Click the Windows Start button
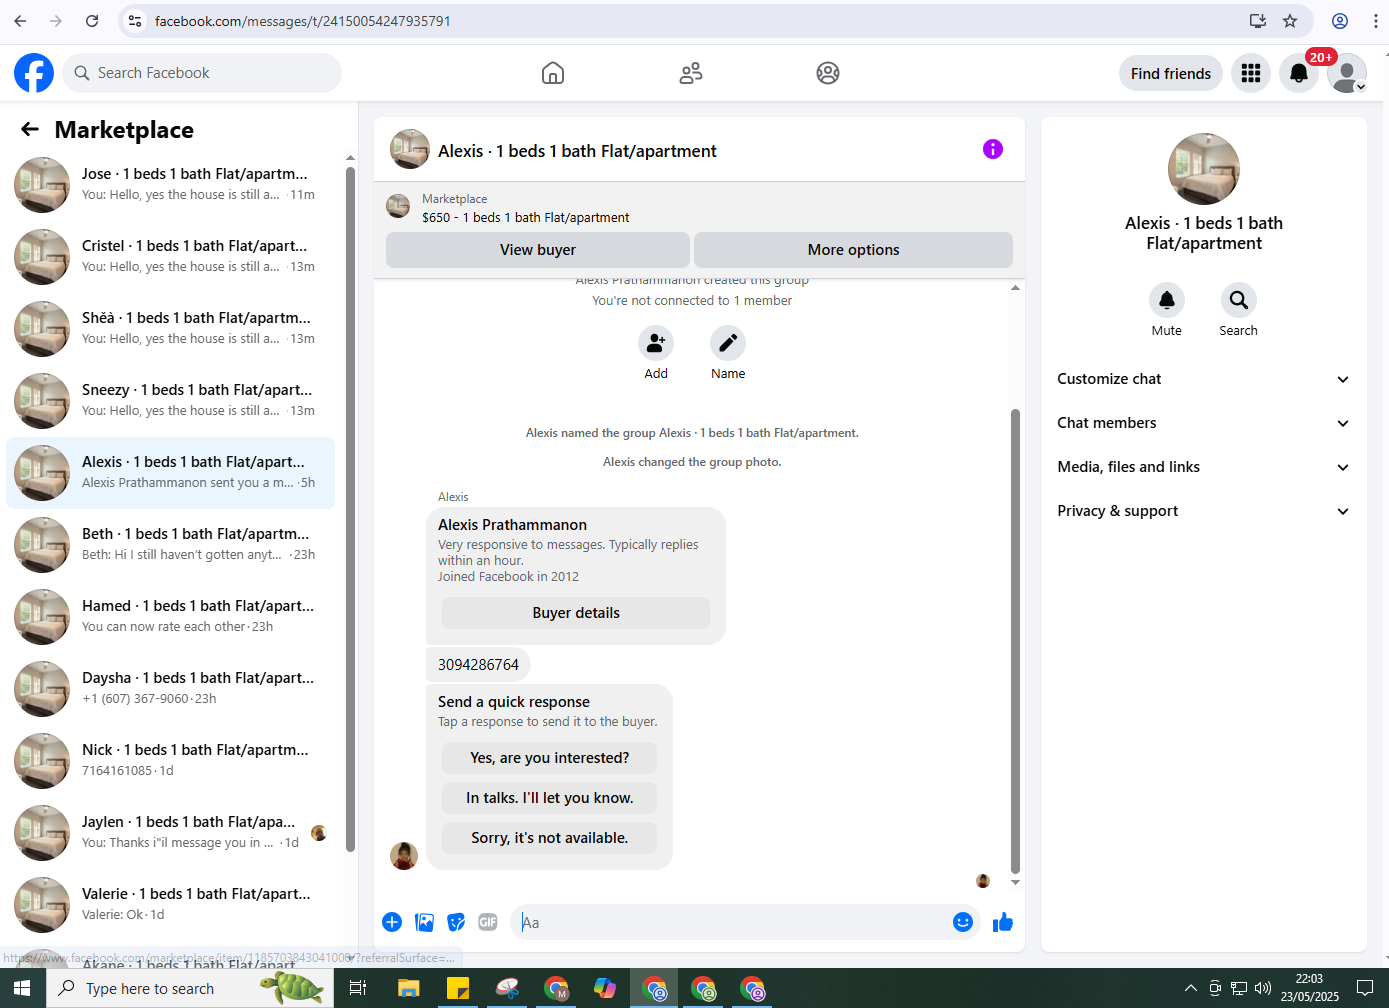Image resolution: width=1389 pixels, height=1008 pixels. [x=22, y=988]
